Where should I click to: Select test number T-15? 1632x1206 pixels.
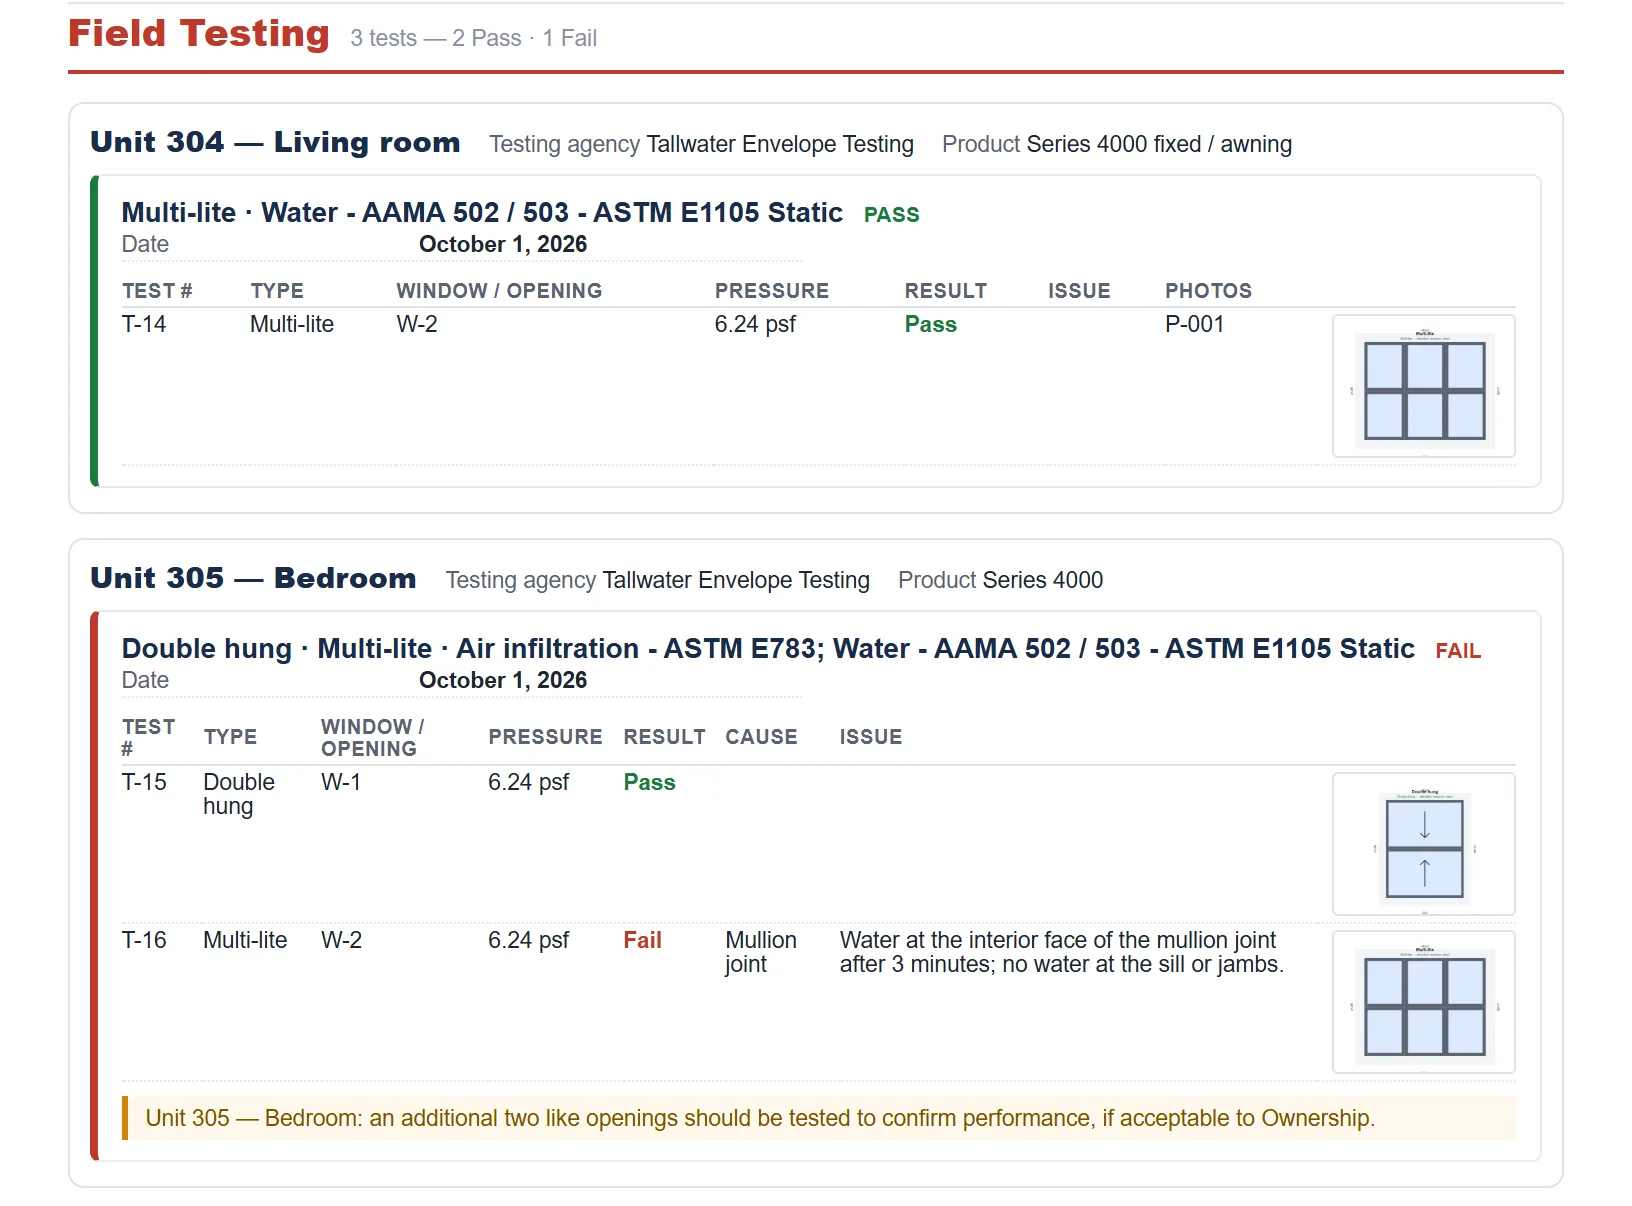click(x=144, y=782)
